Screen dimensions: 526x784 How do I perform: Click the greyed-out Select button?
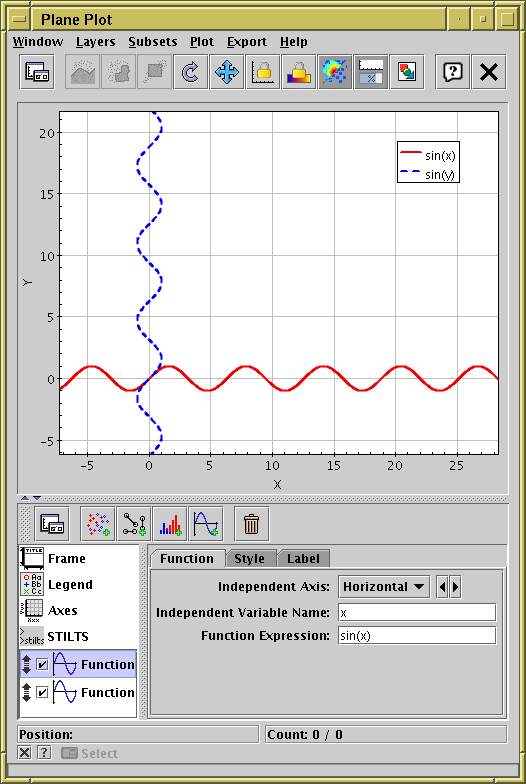90,753
